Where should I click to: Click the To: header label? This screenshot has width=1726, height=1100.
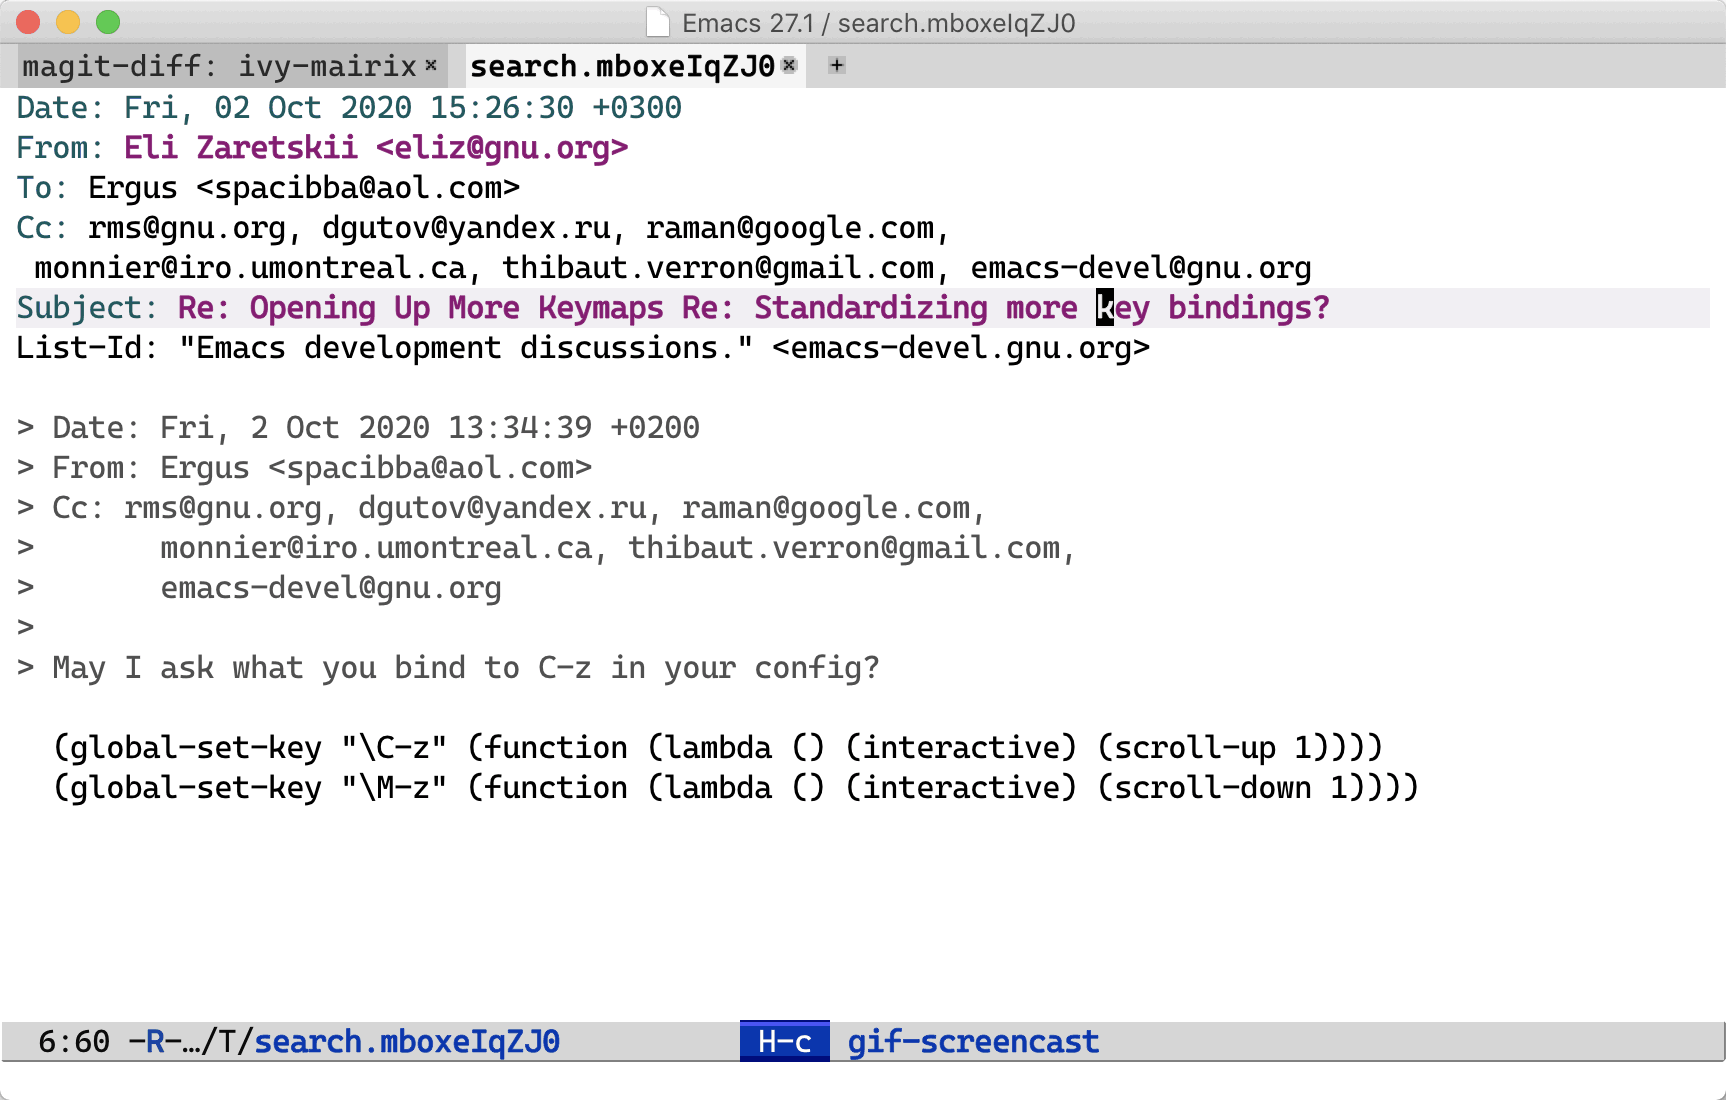[42, 188]
